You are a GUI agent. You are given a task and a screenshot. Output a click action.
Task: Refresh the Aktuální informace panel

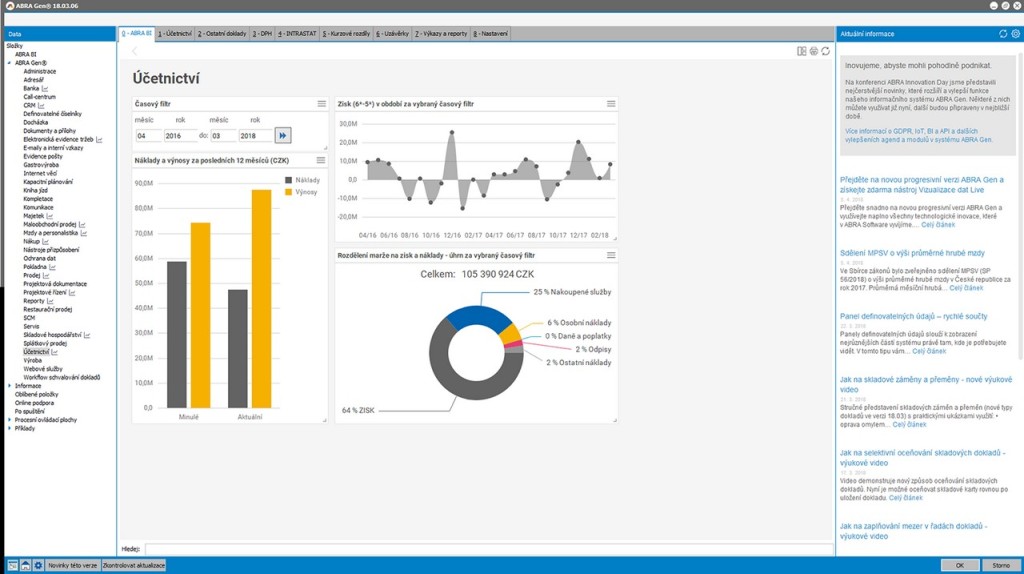tap(1003, 33)
